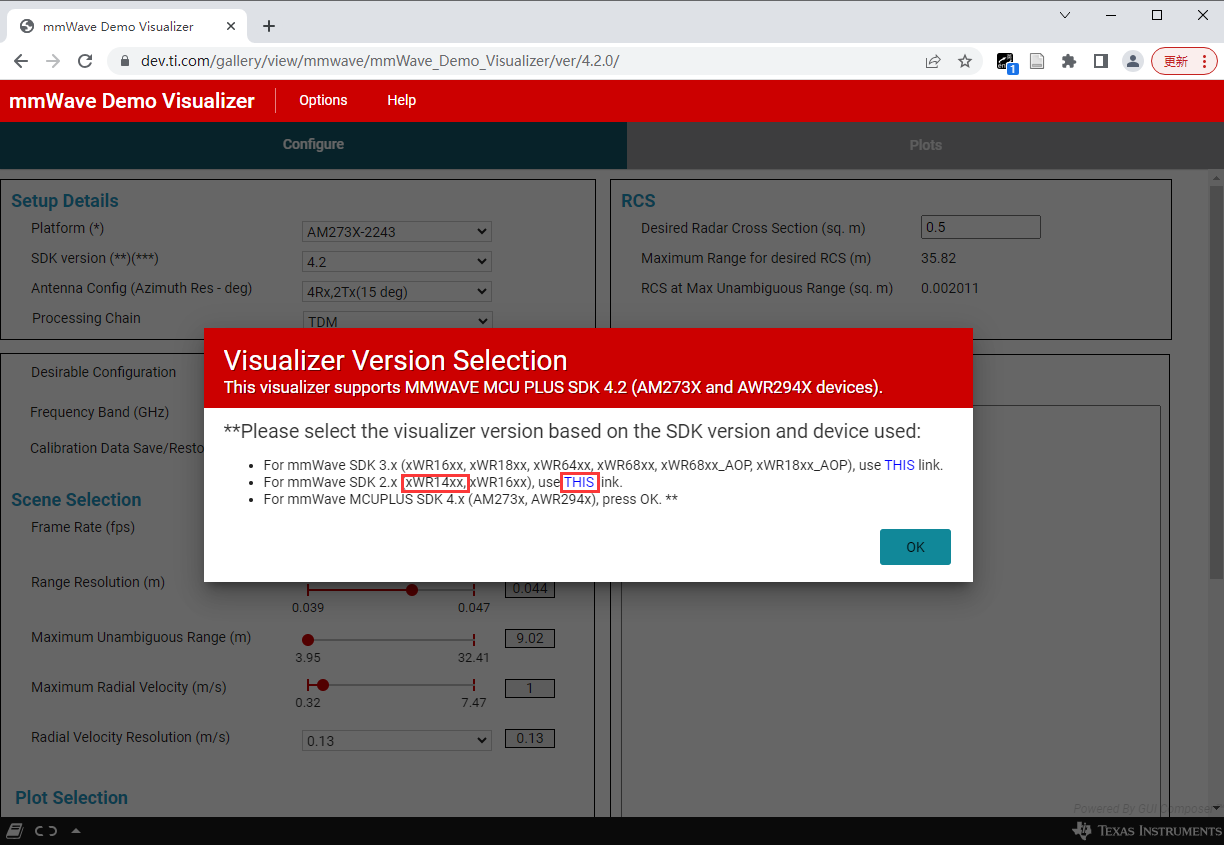
Task: Open the Radial Velocity Resolution dropdown
Action: click(x=397, y=741)
